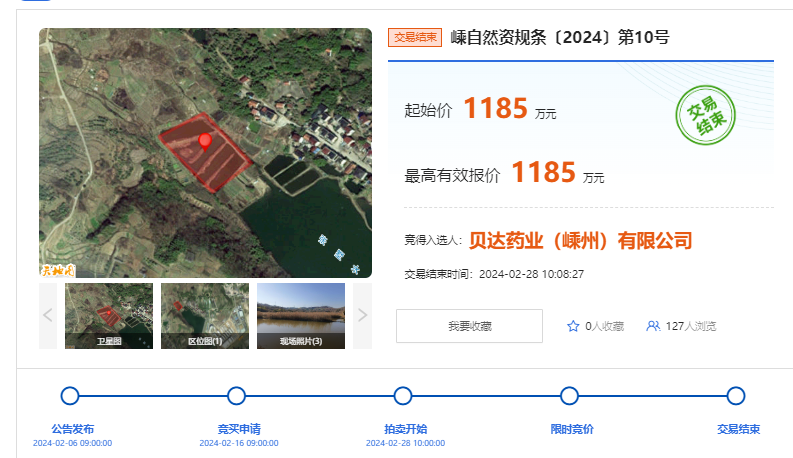Click the star icon beside 0人收藏
Viewport: 793px width, 458px height.
[x=573, y=326]
